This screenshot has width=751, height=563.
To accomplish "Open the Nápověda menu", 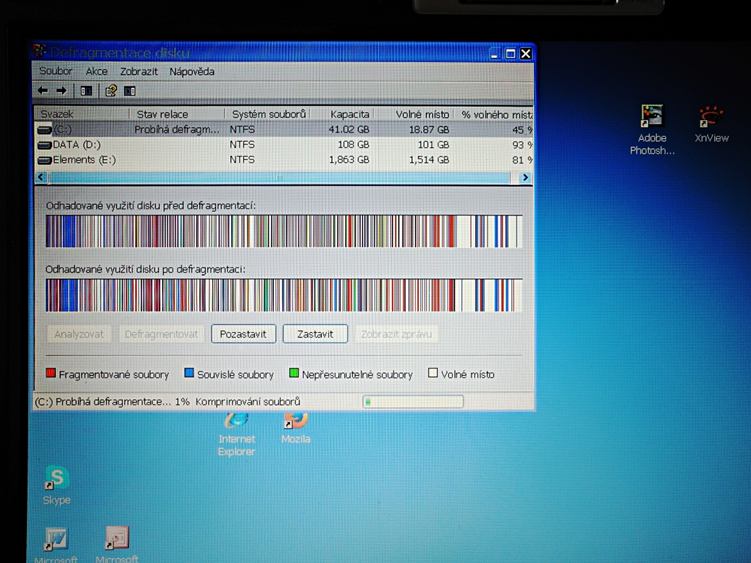I will point(192,72).
